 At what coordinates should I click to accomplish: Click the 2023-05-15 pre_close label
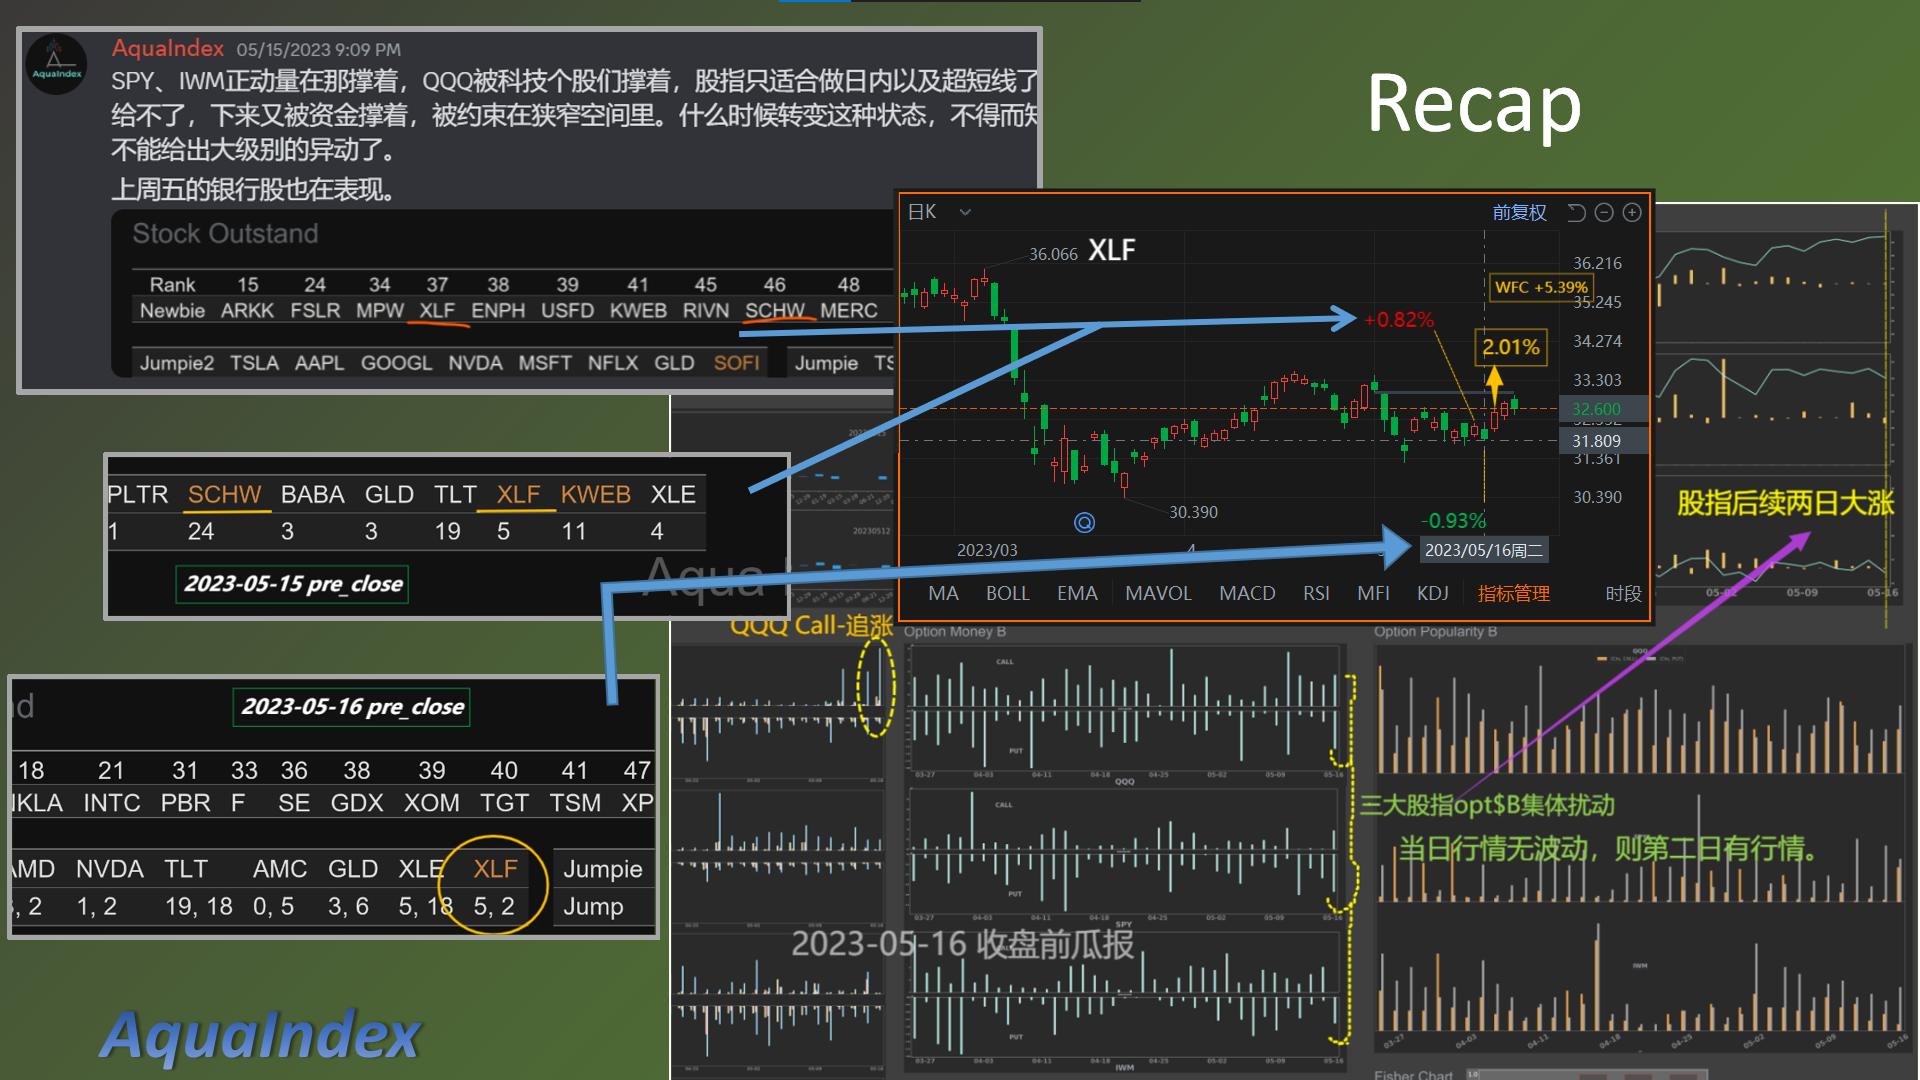(x=293, y=584)
